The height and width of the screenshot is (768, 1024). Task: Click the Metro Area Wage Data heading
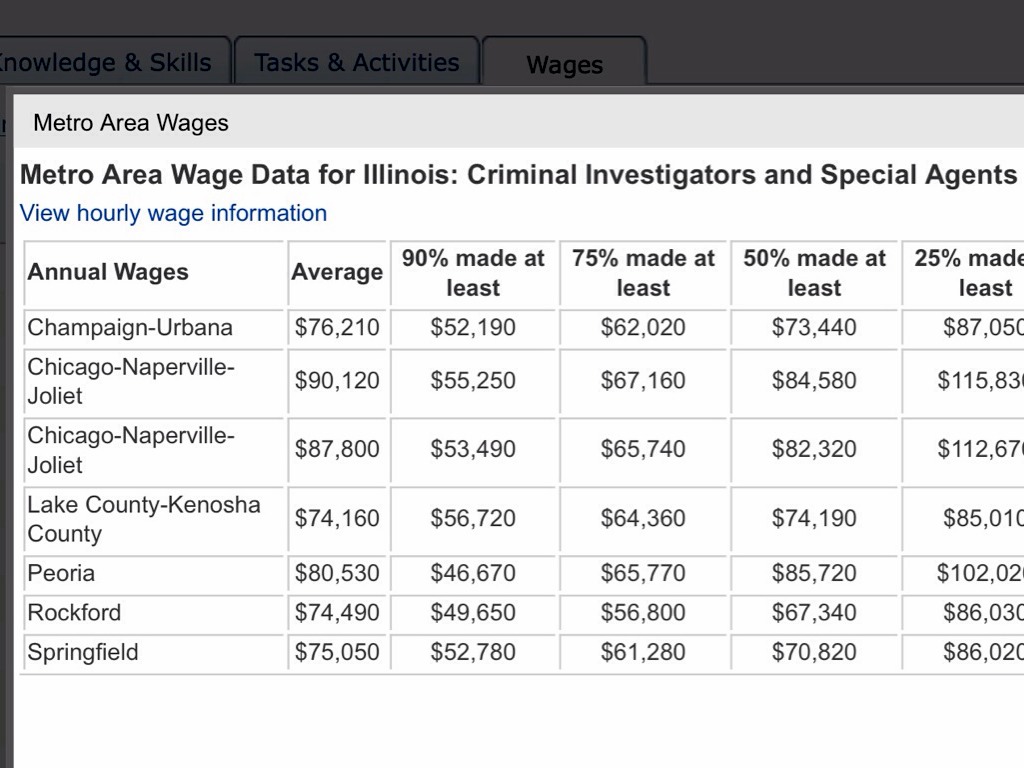518,175
